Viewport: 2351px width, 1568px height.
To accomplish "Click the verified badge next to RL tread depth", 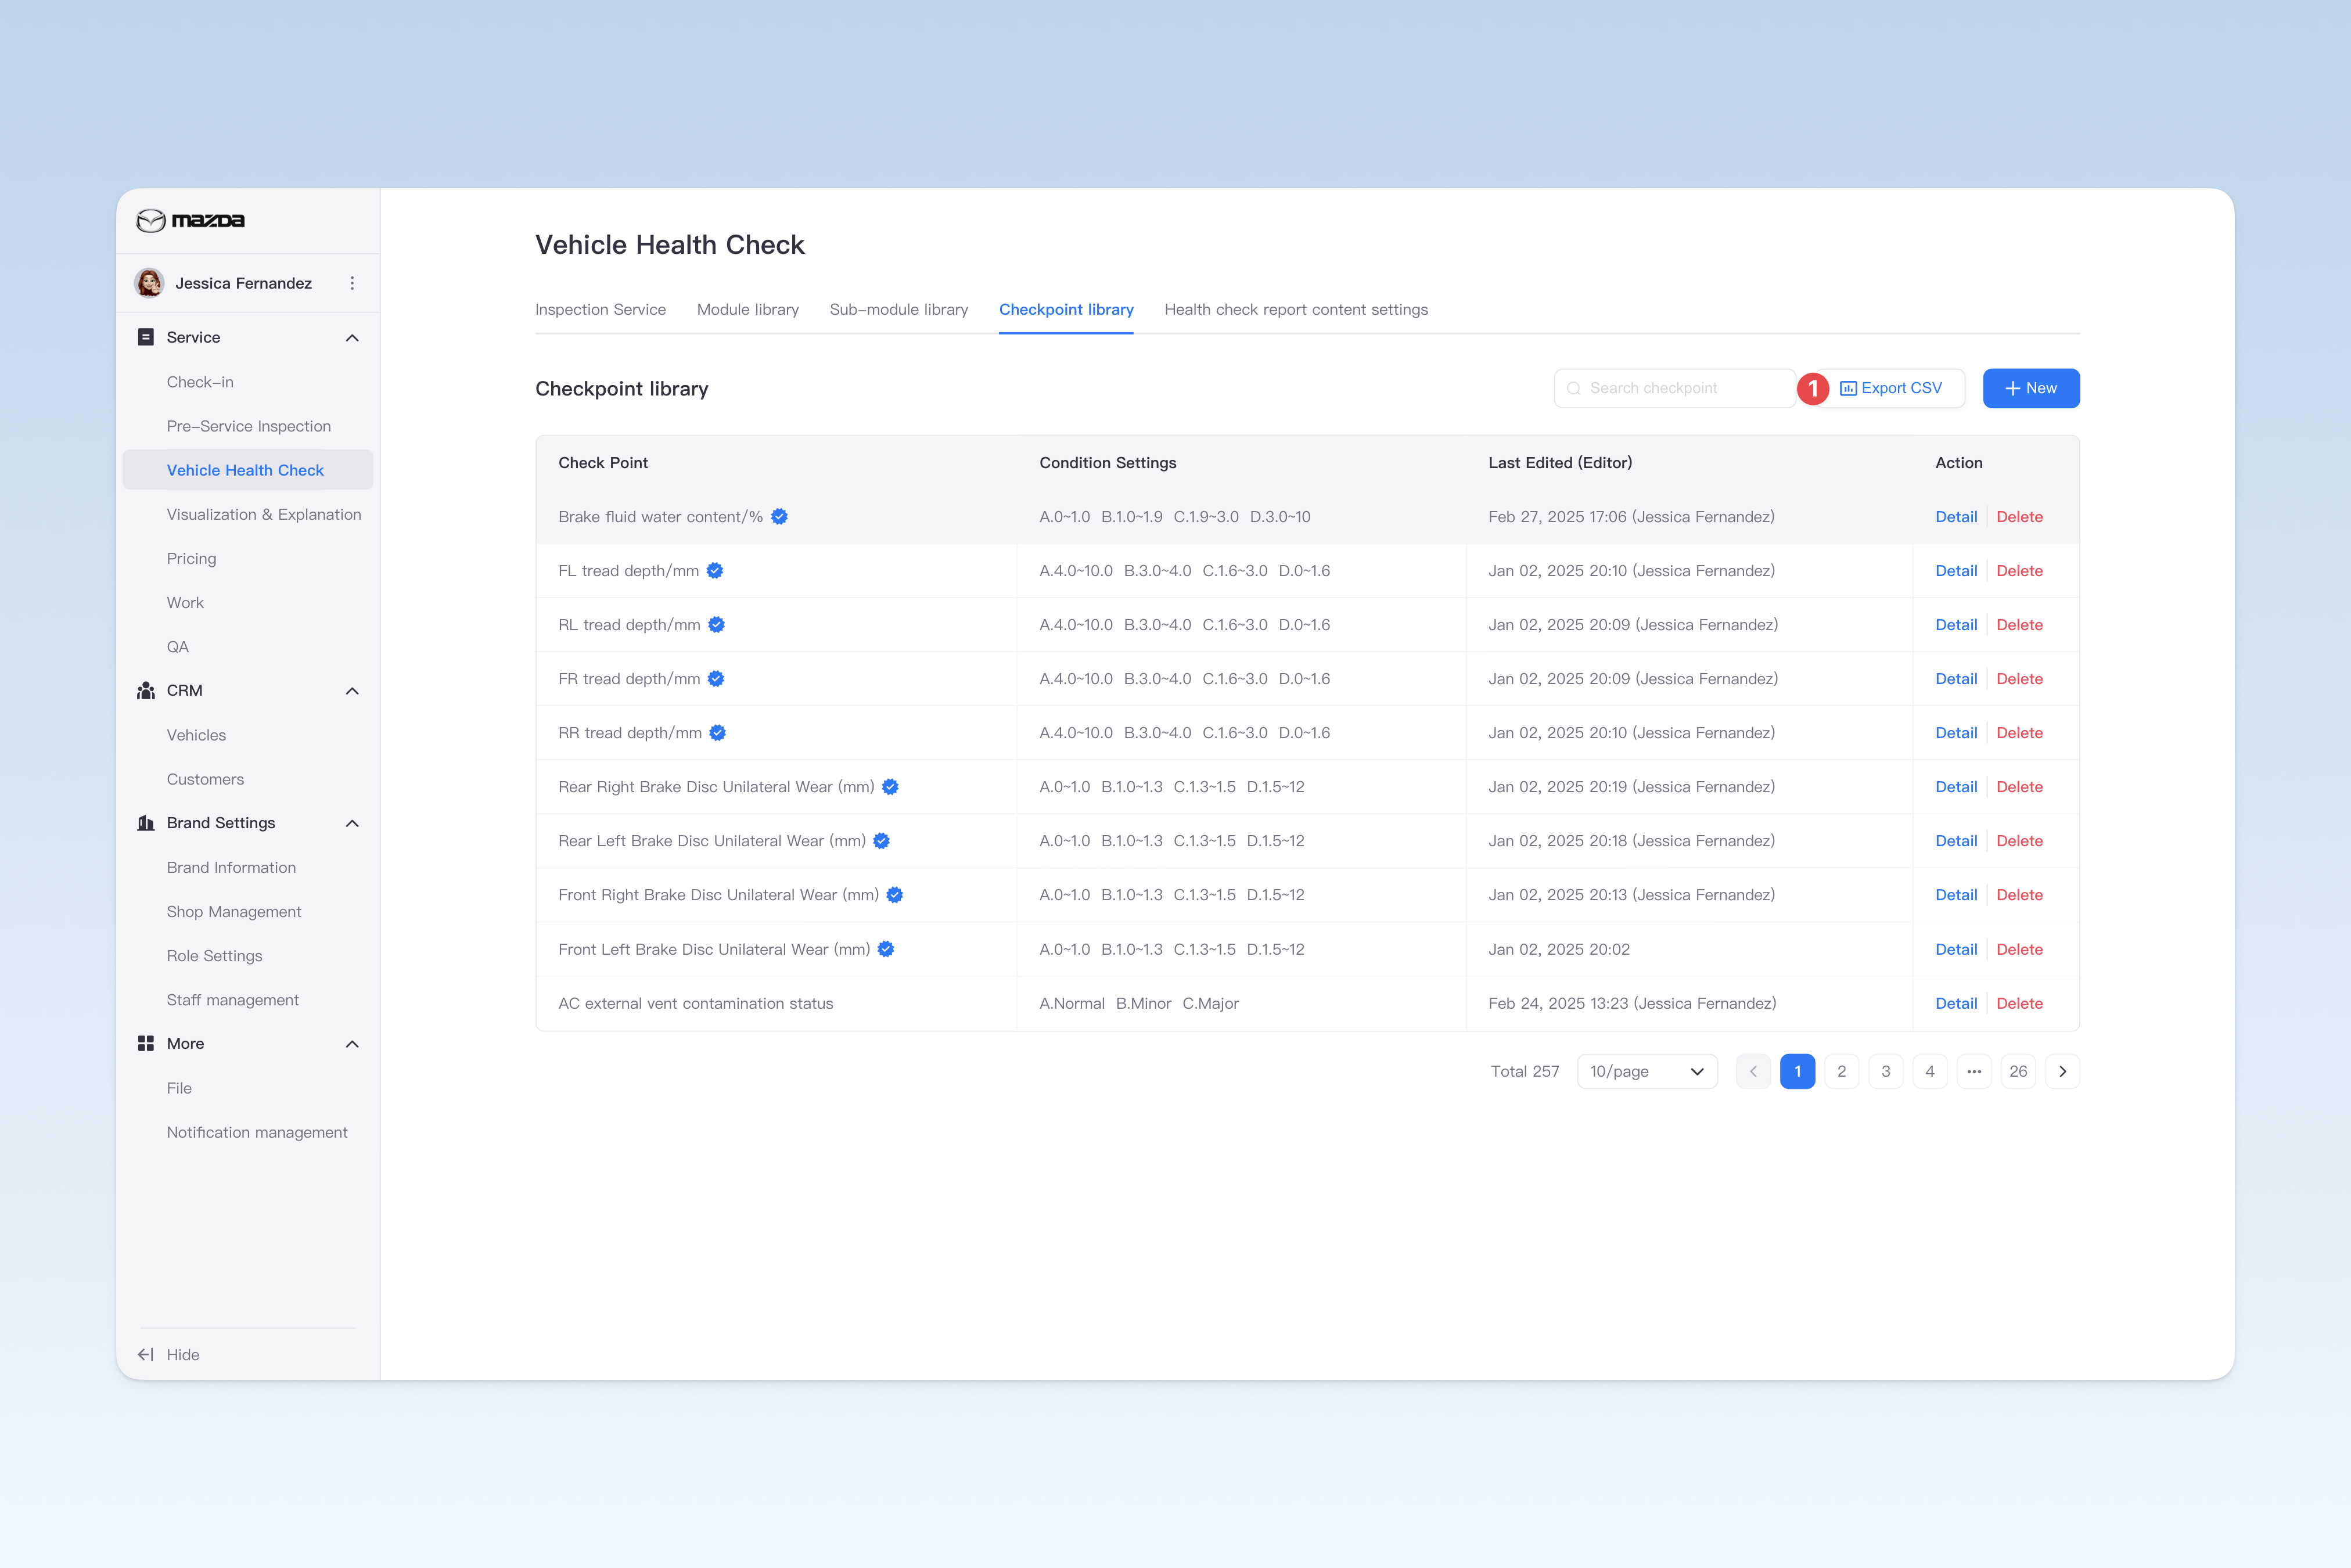I will [x=716, y=624].
